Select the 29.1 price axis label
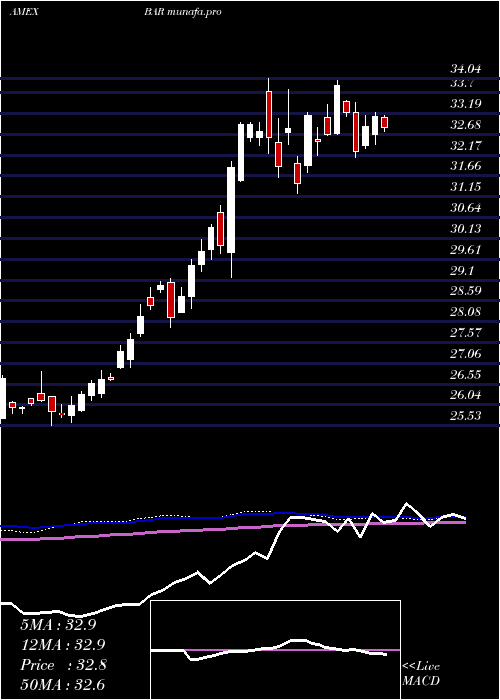 [462, 271]
